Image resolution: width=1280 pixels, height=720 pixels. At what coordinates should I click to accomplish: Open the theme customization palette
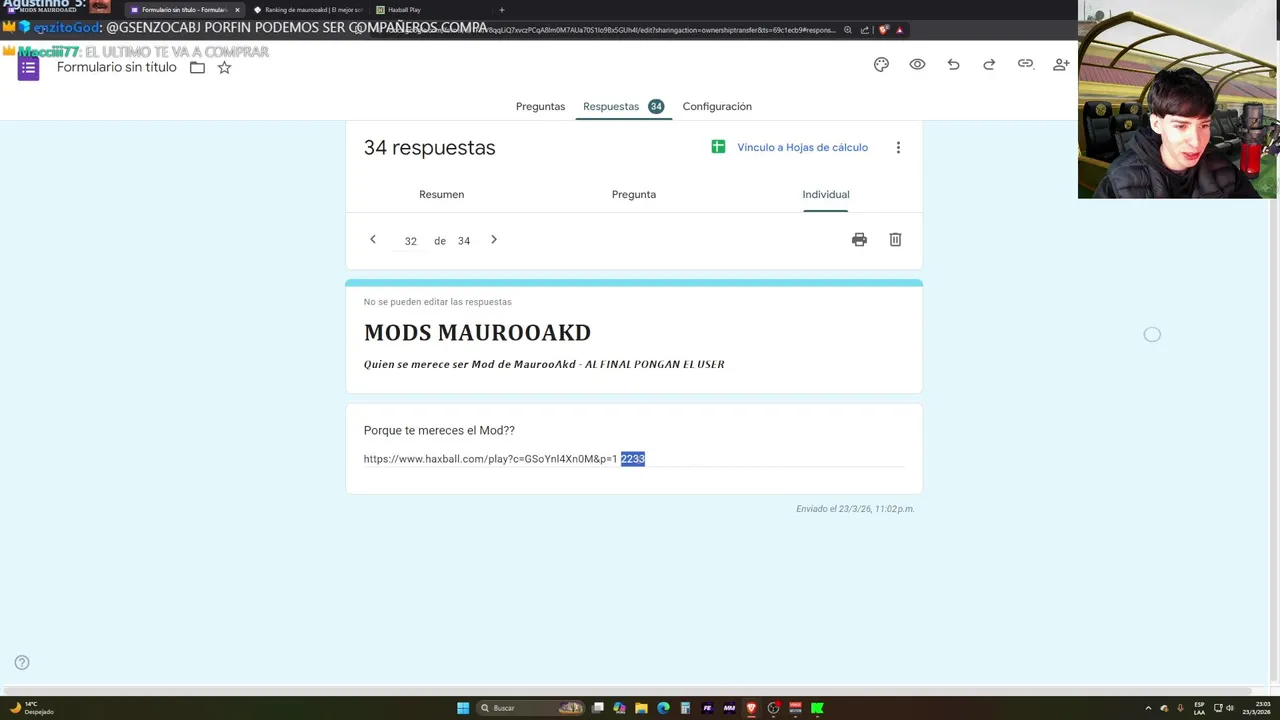click(881, 64)
